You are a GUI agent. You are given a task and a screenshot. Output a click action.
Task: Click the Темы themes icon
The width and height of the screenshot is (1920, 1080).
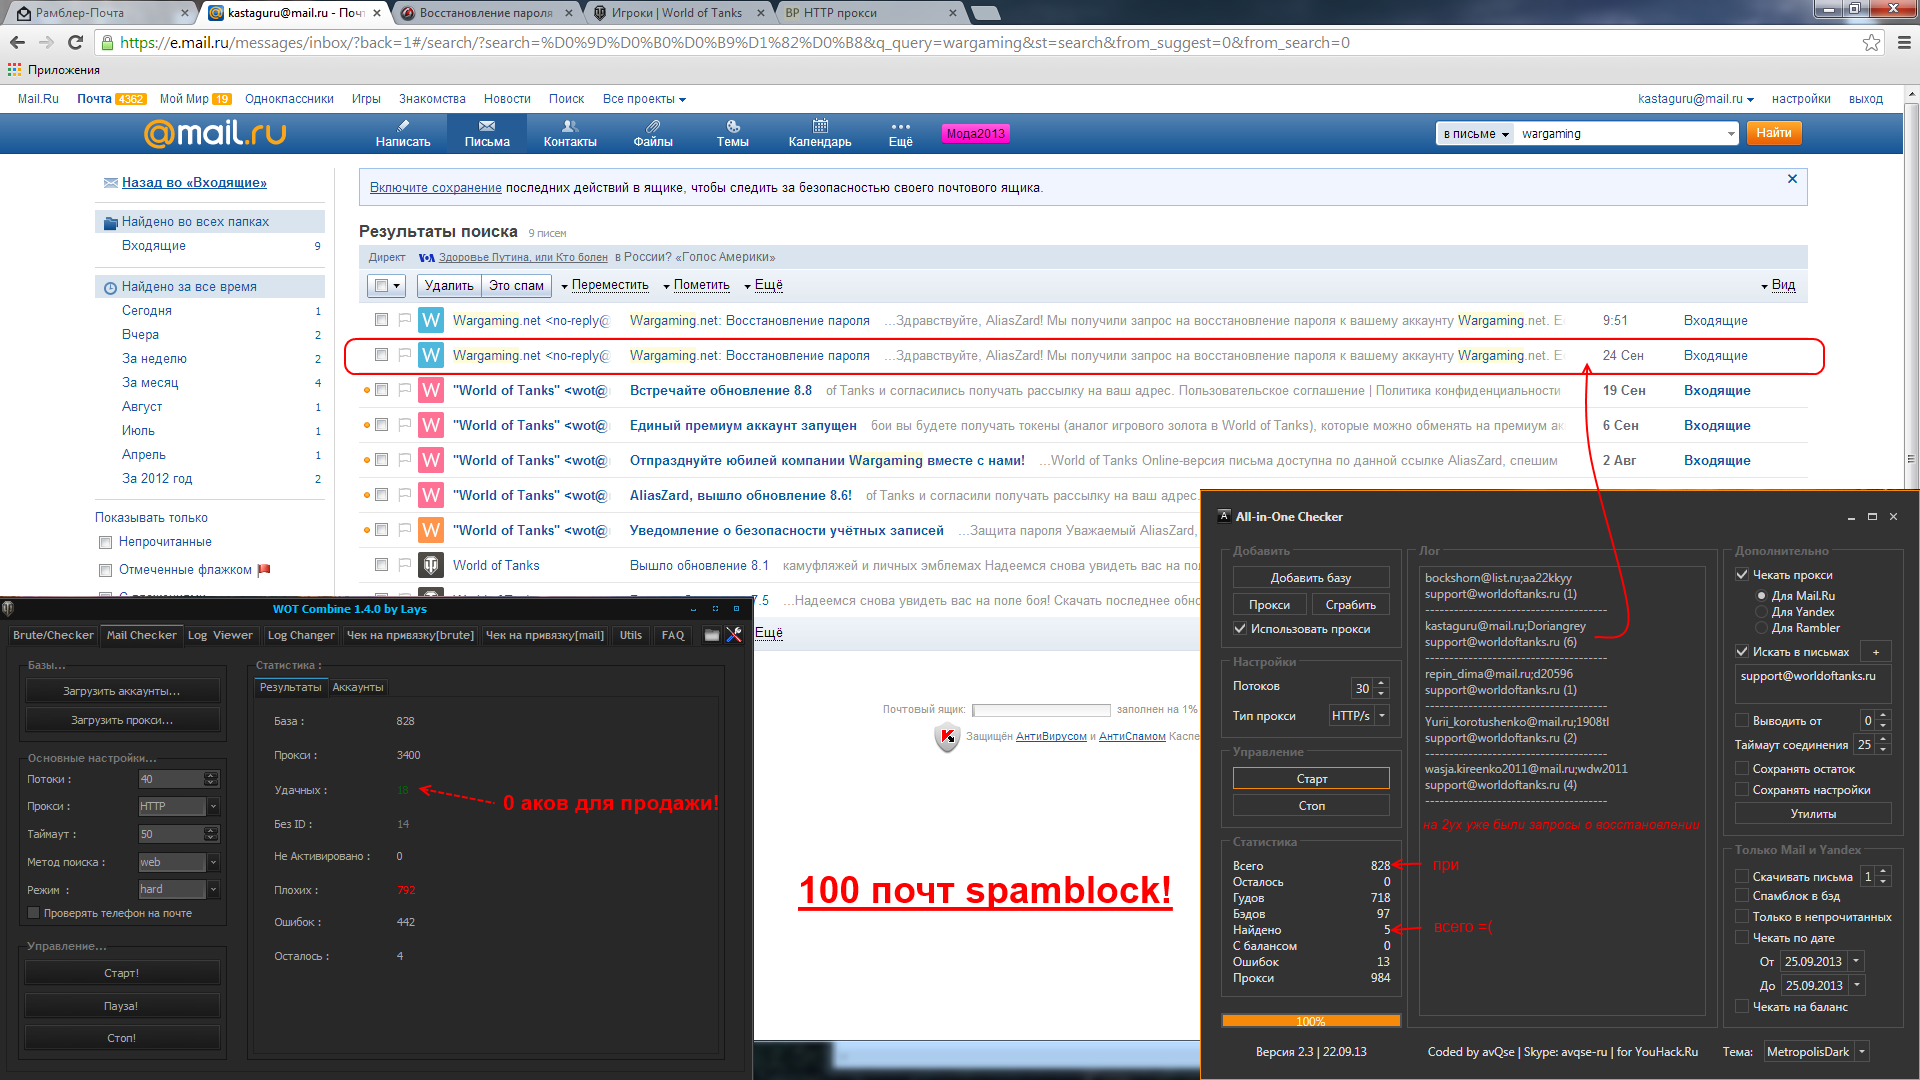[x=732, y=126]
